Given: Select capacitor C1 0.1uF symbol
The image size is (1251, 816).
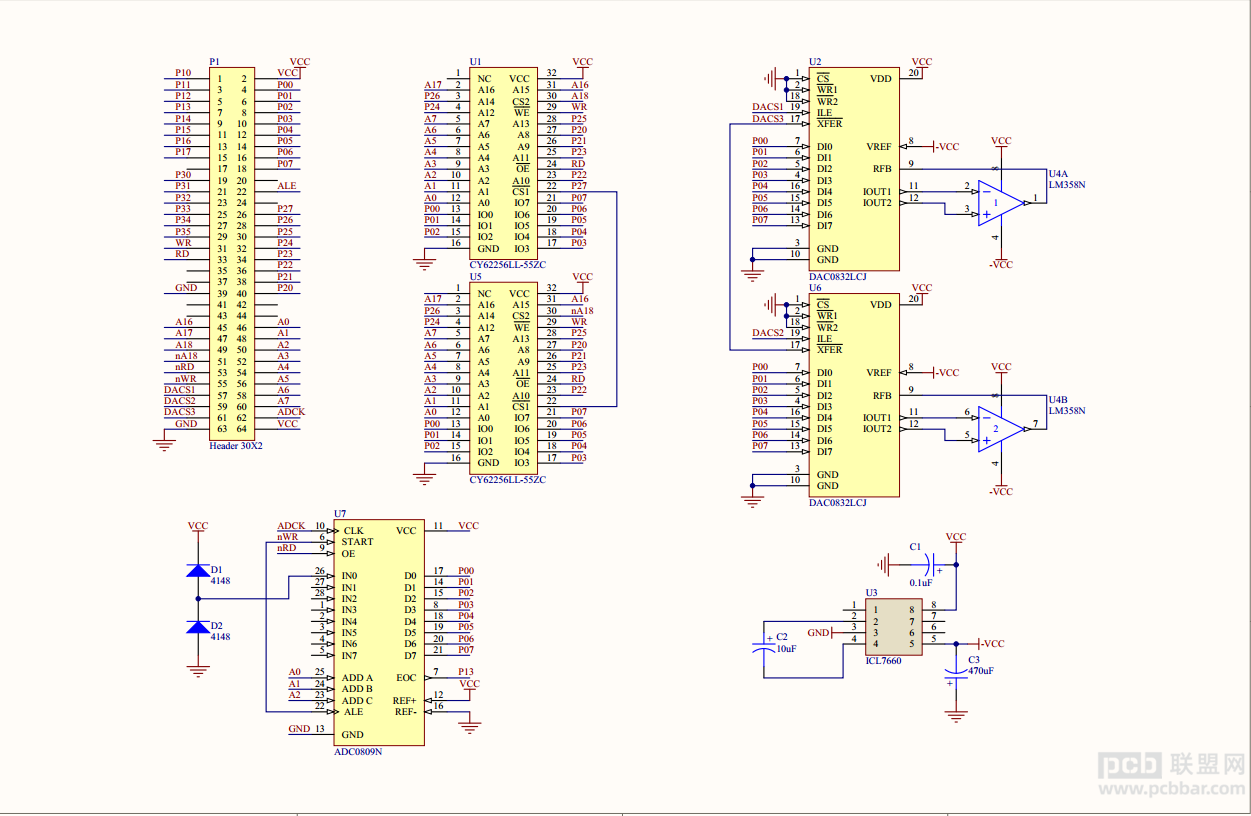Looking at the screenshot, I should (x=927, y=563).
